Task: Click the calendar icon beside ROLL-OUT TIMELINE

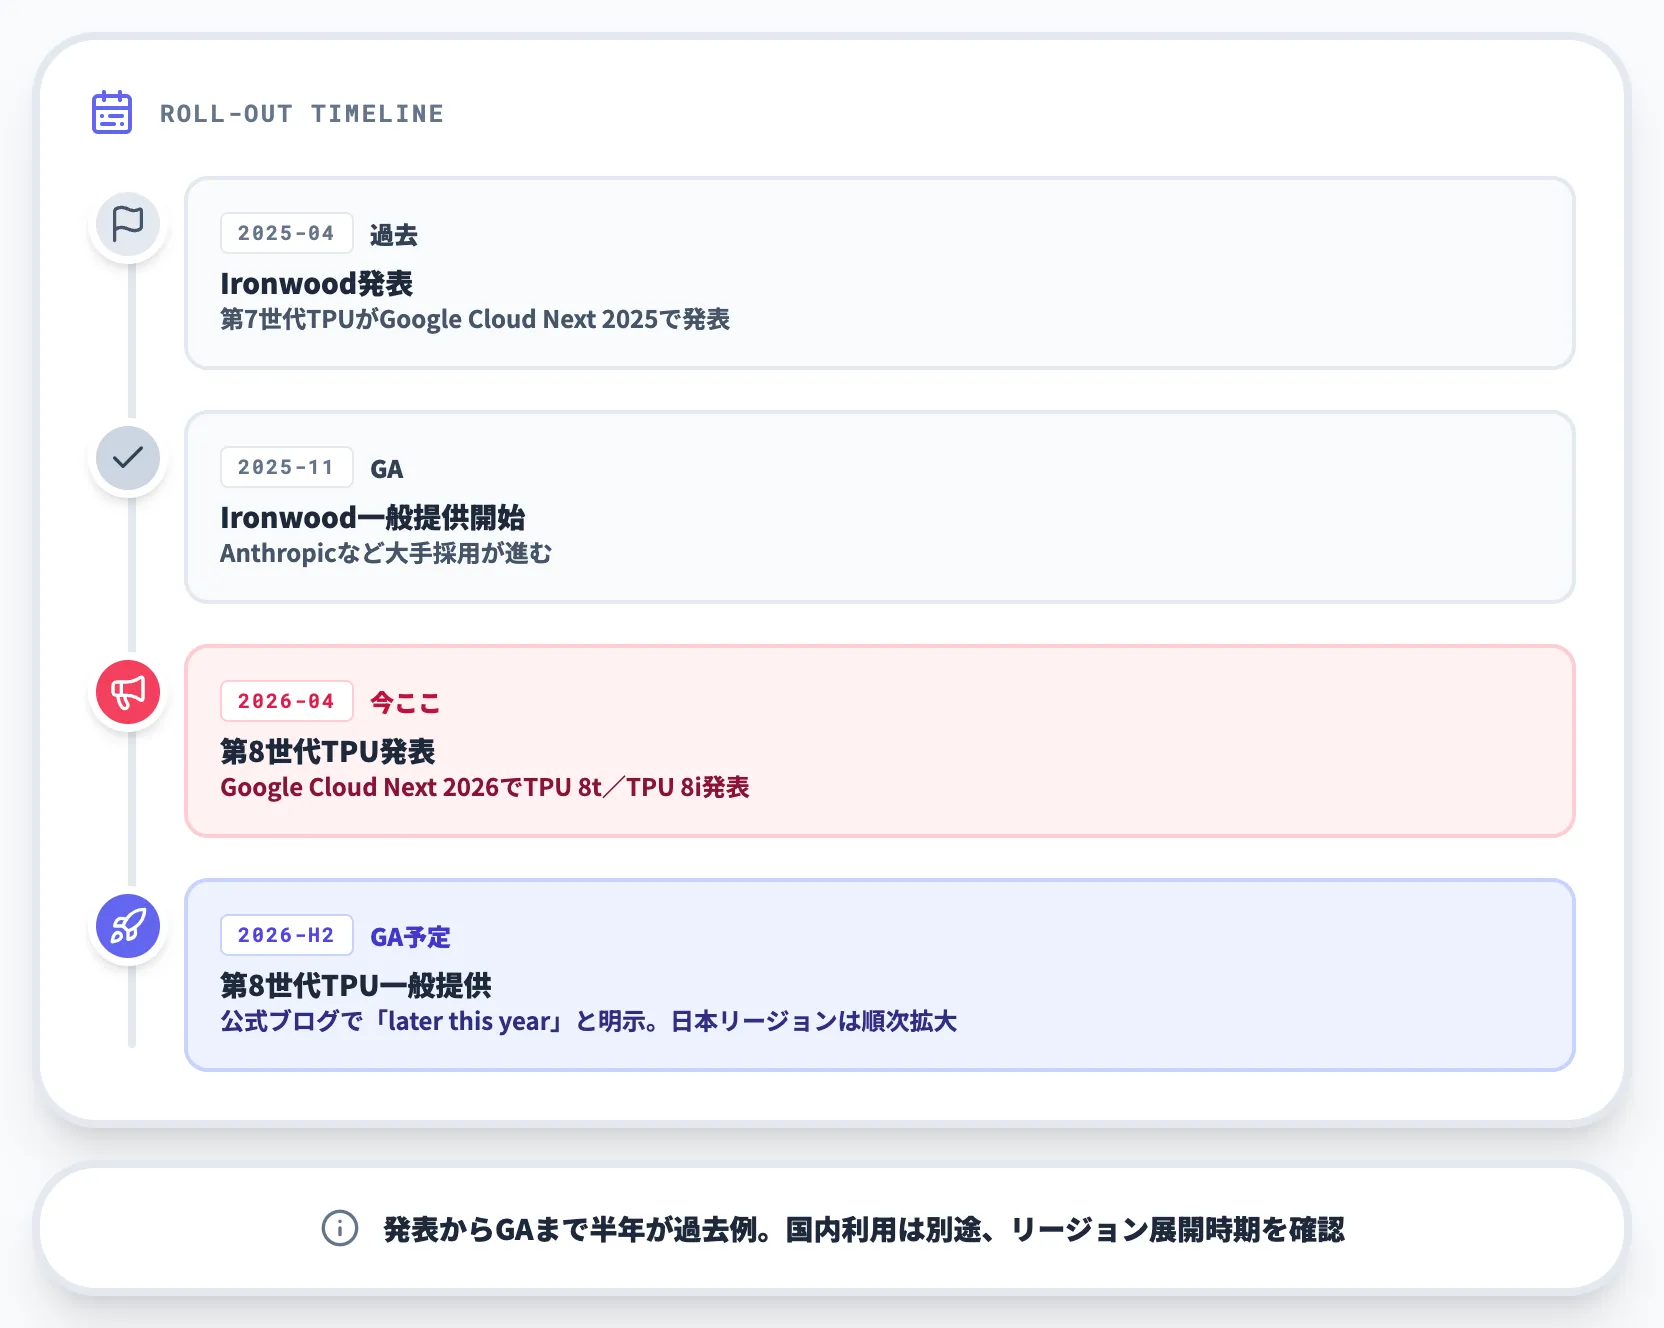Action: 111,112
